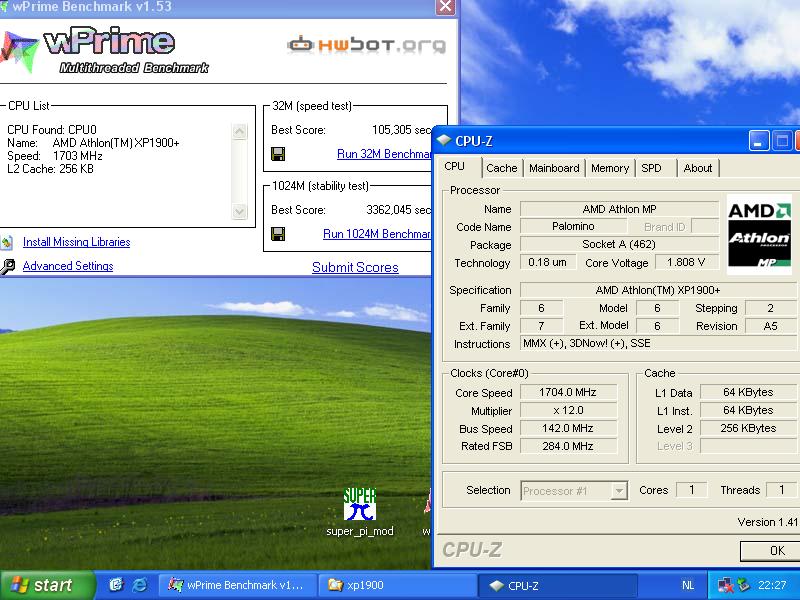Image resolution: width=800 pixels, height=600 pixels.
Task: Click the safely remove hardware tray icon
Action: coord(743,585)
